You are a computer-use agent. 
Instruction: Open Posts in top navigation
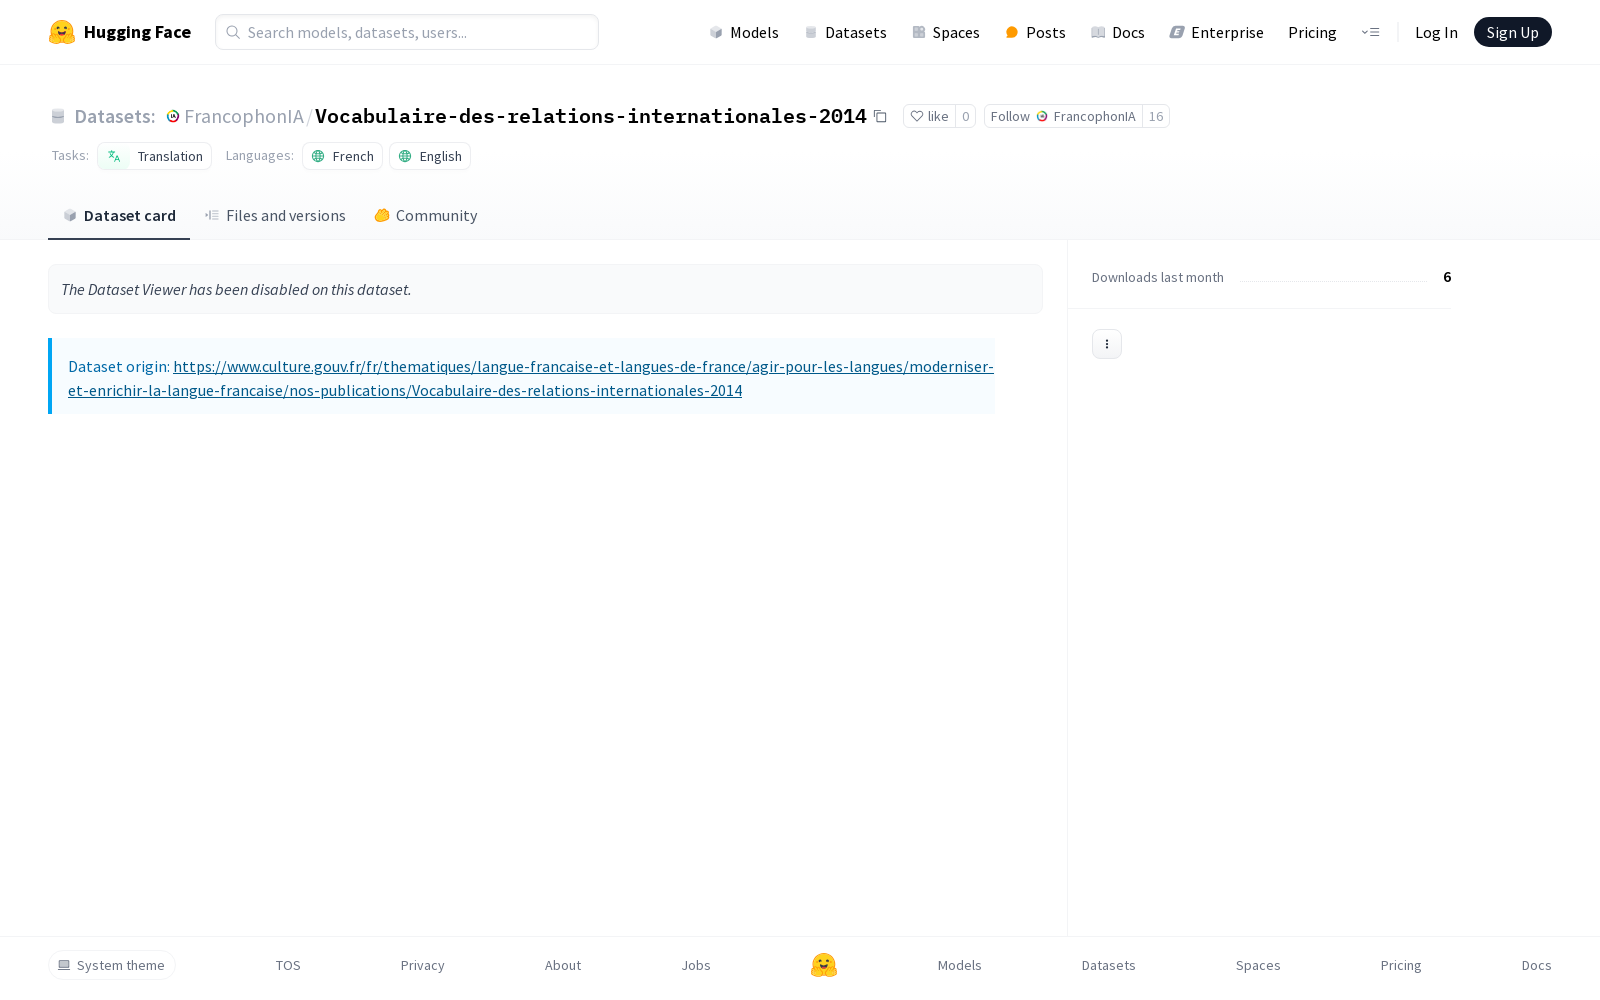click(1035, 32)
